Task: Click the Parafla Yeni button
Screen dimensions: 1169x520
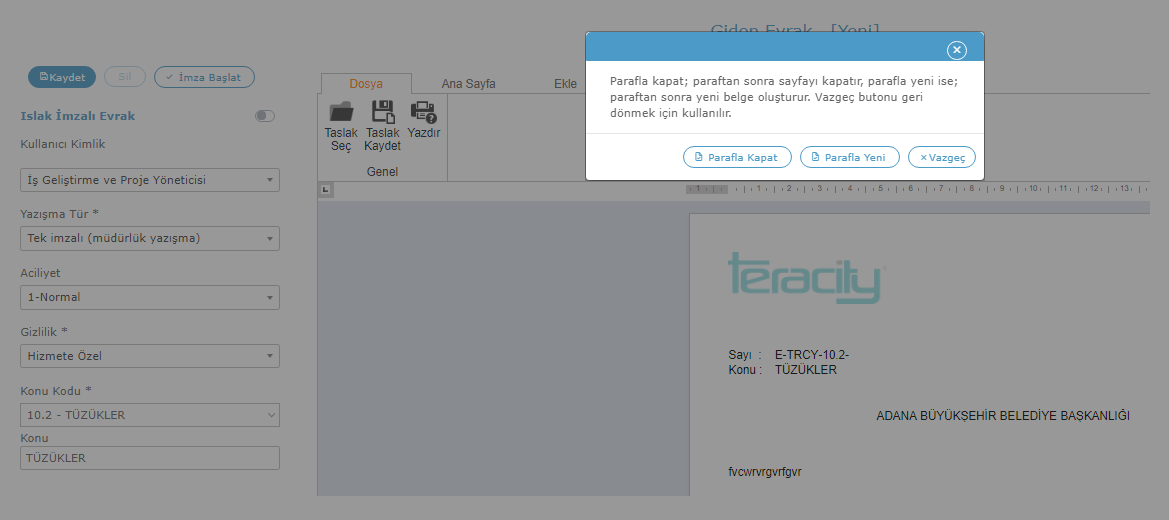Action: pos(850,157)
